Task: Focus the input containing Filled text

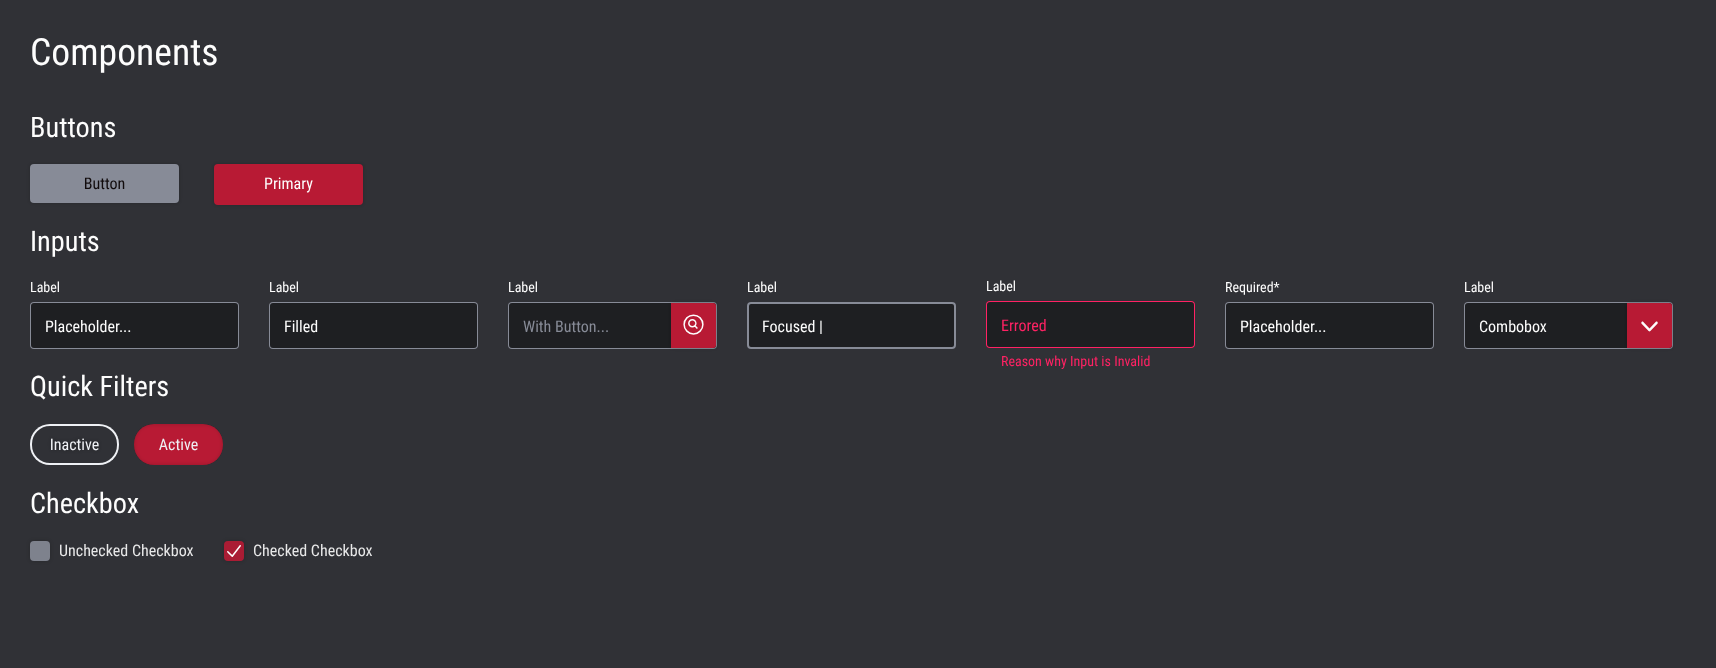Action: pos(373,326)
